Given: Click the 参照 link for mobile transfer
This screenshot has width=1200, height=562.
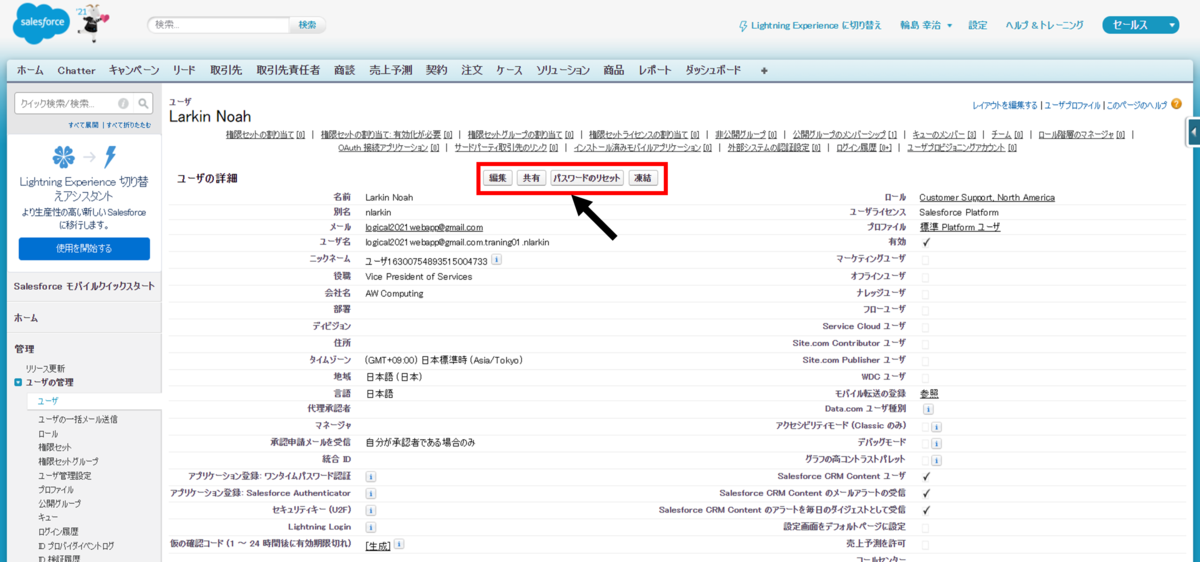Looking at the screenshot, I should click(x=928, y=393).
